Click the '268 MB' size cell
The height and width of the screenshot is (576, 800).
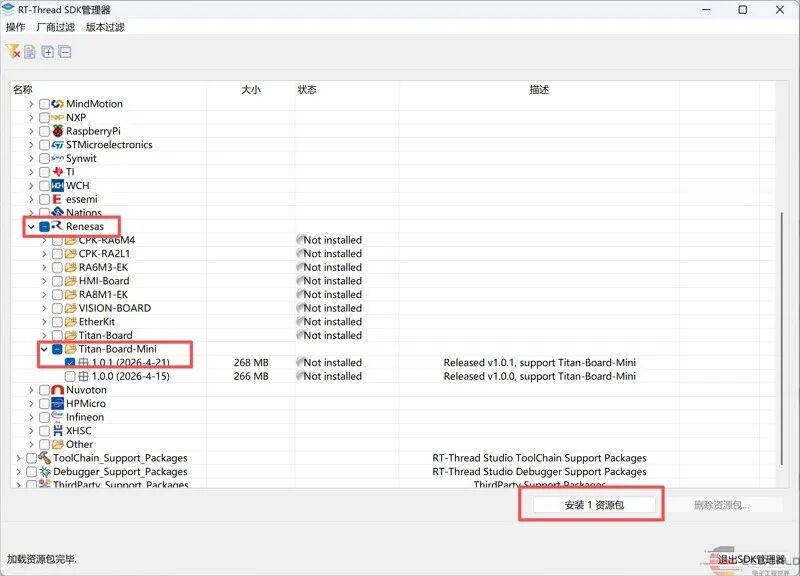[251, 363]
